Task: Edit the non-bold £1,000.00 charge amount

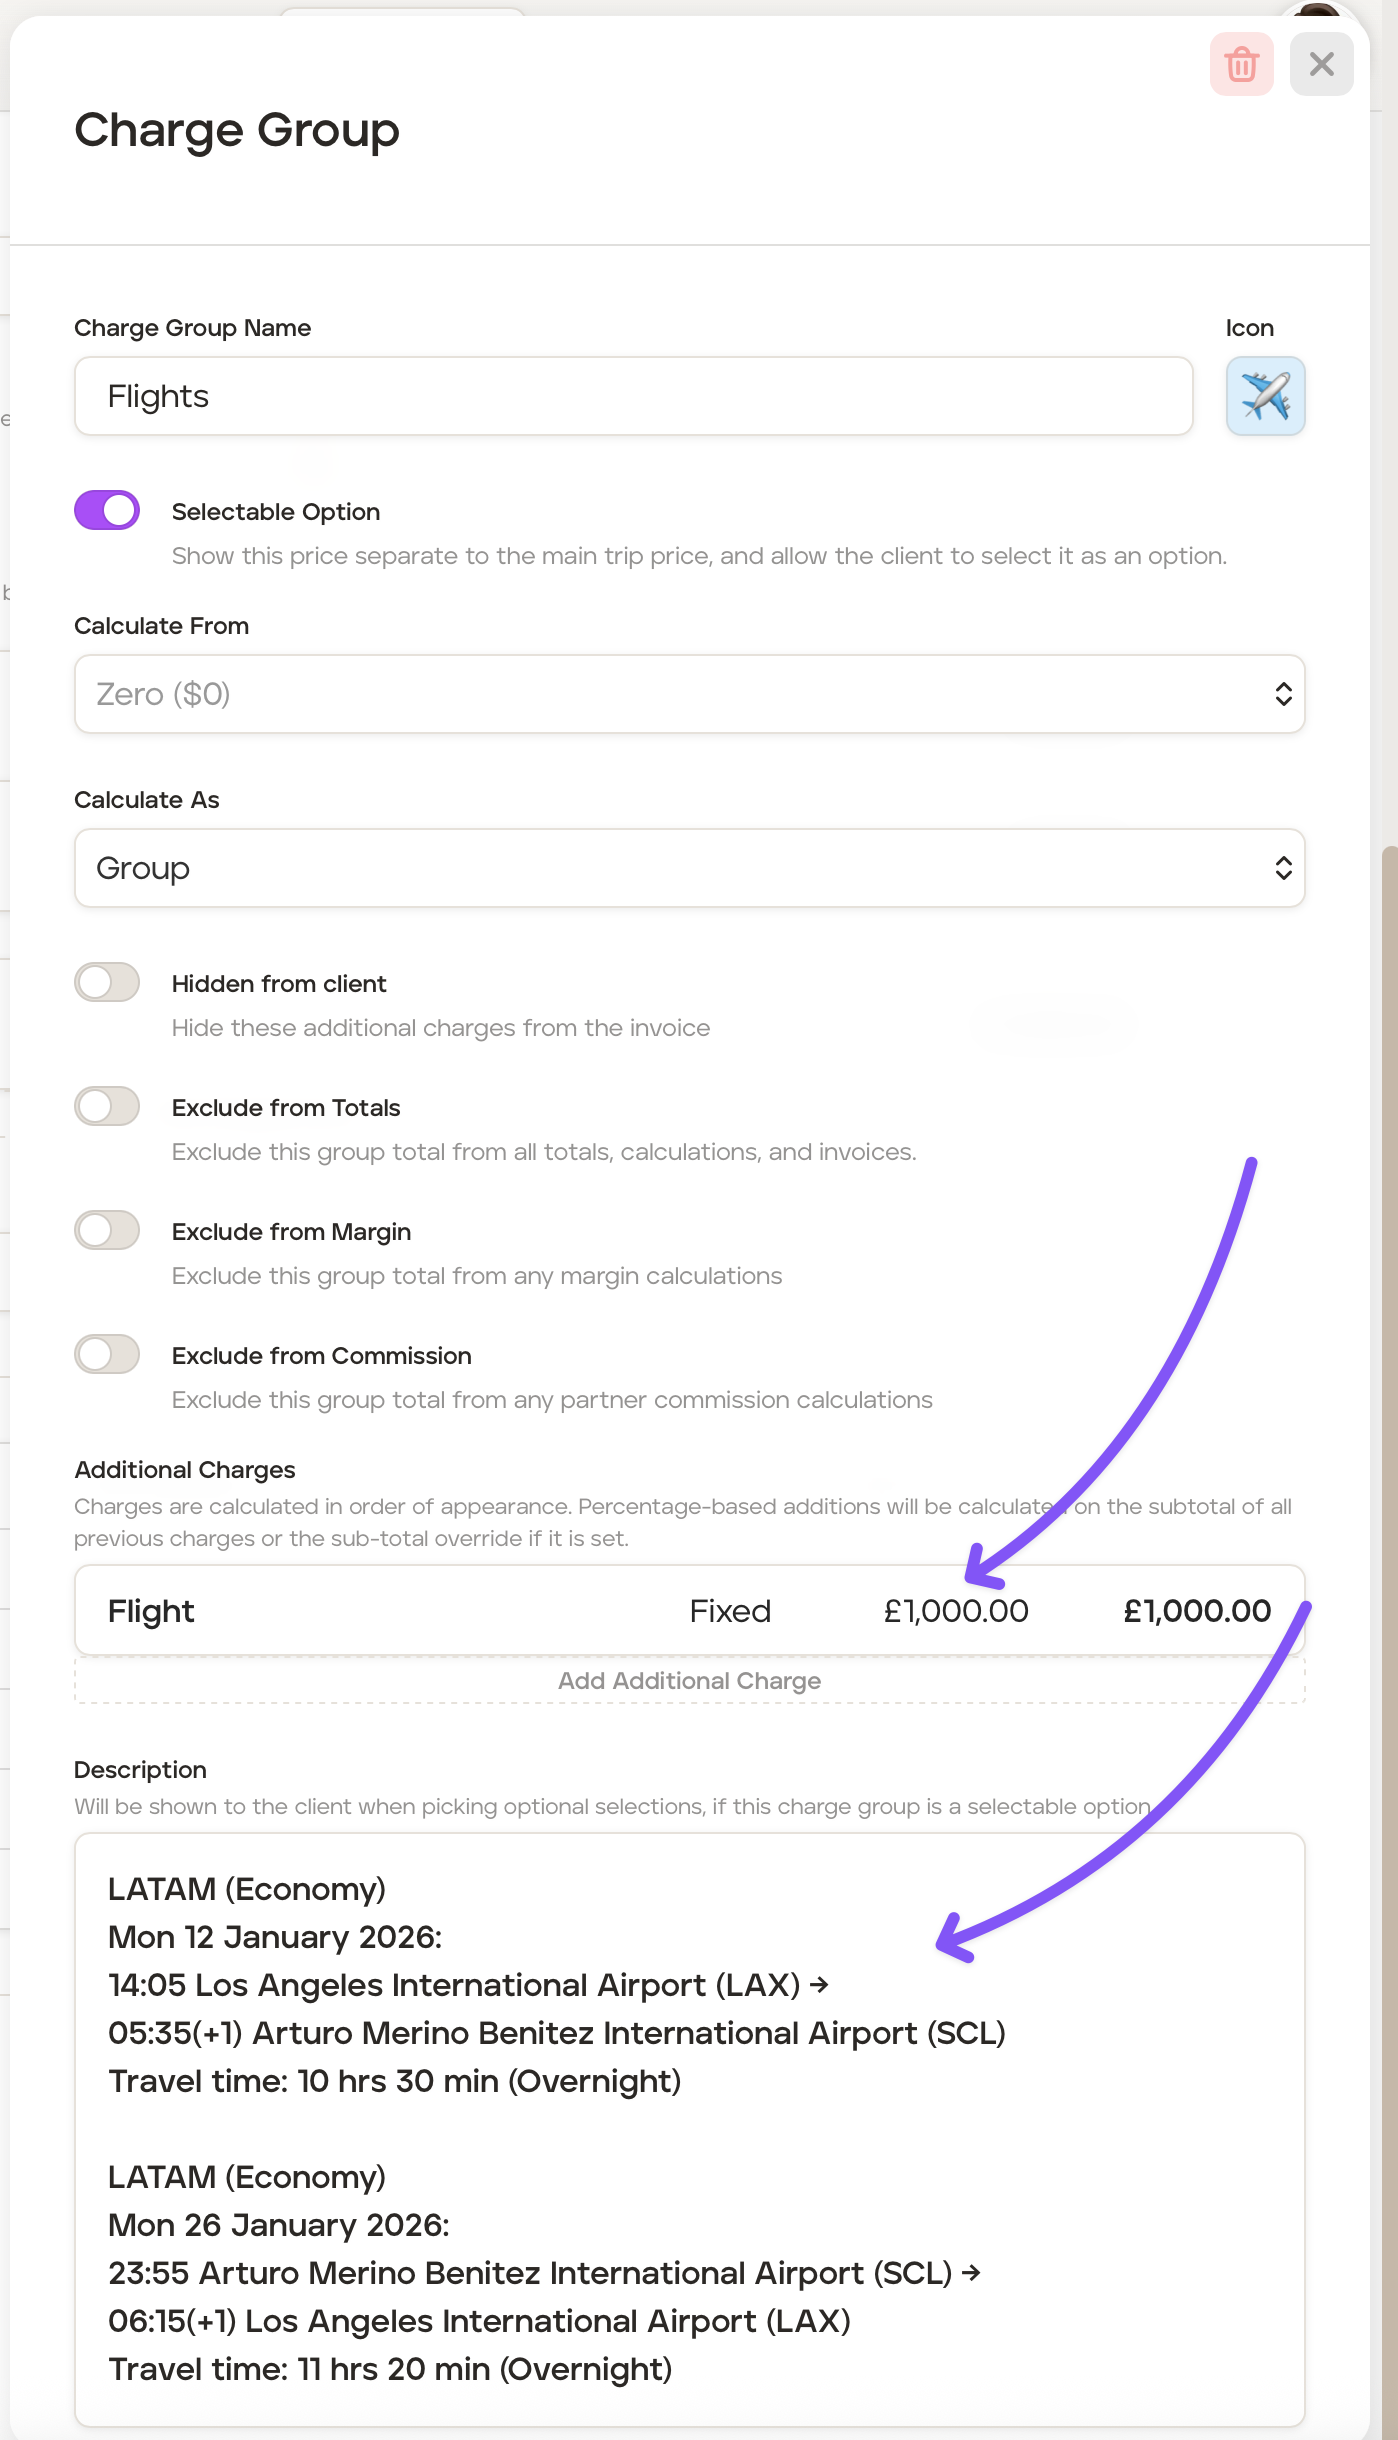Action: [x=955, y=1611]
